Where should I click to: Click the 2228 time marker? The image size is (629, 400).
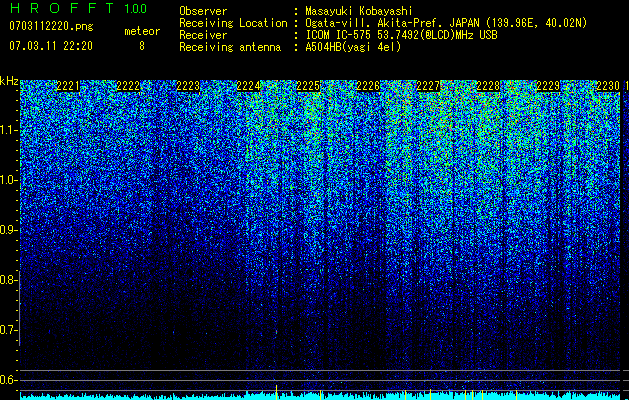[x=488, y=86]
